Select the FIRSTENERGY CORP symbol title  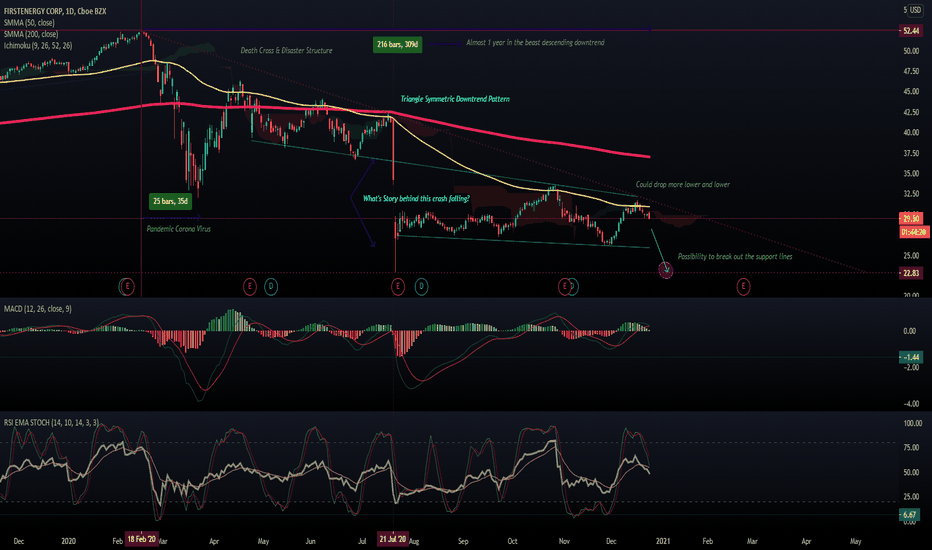click(55, 11)
